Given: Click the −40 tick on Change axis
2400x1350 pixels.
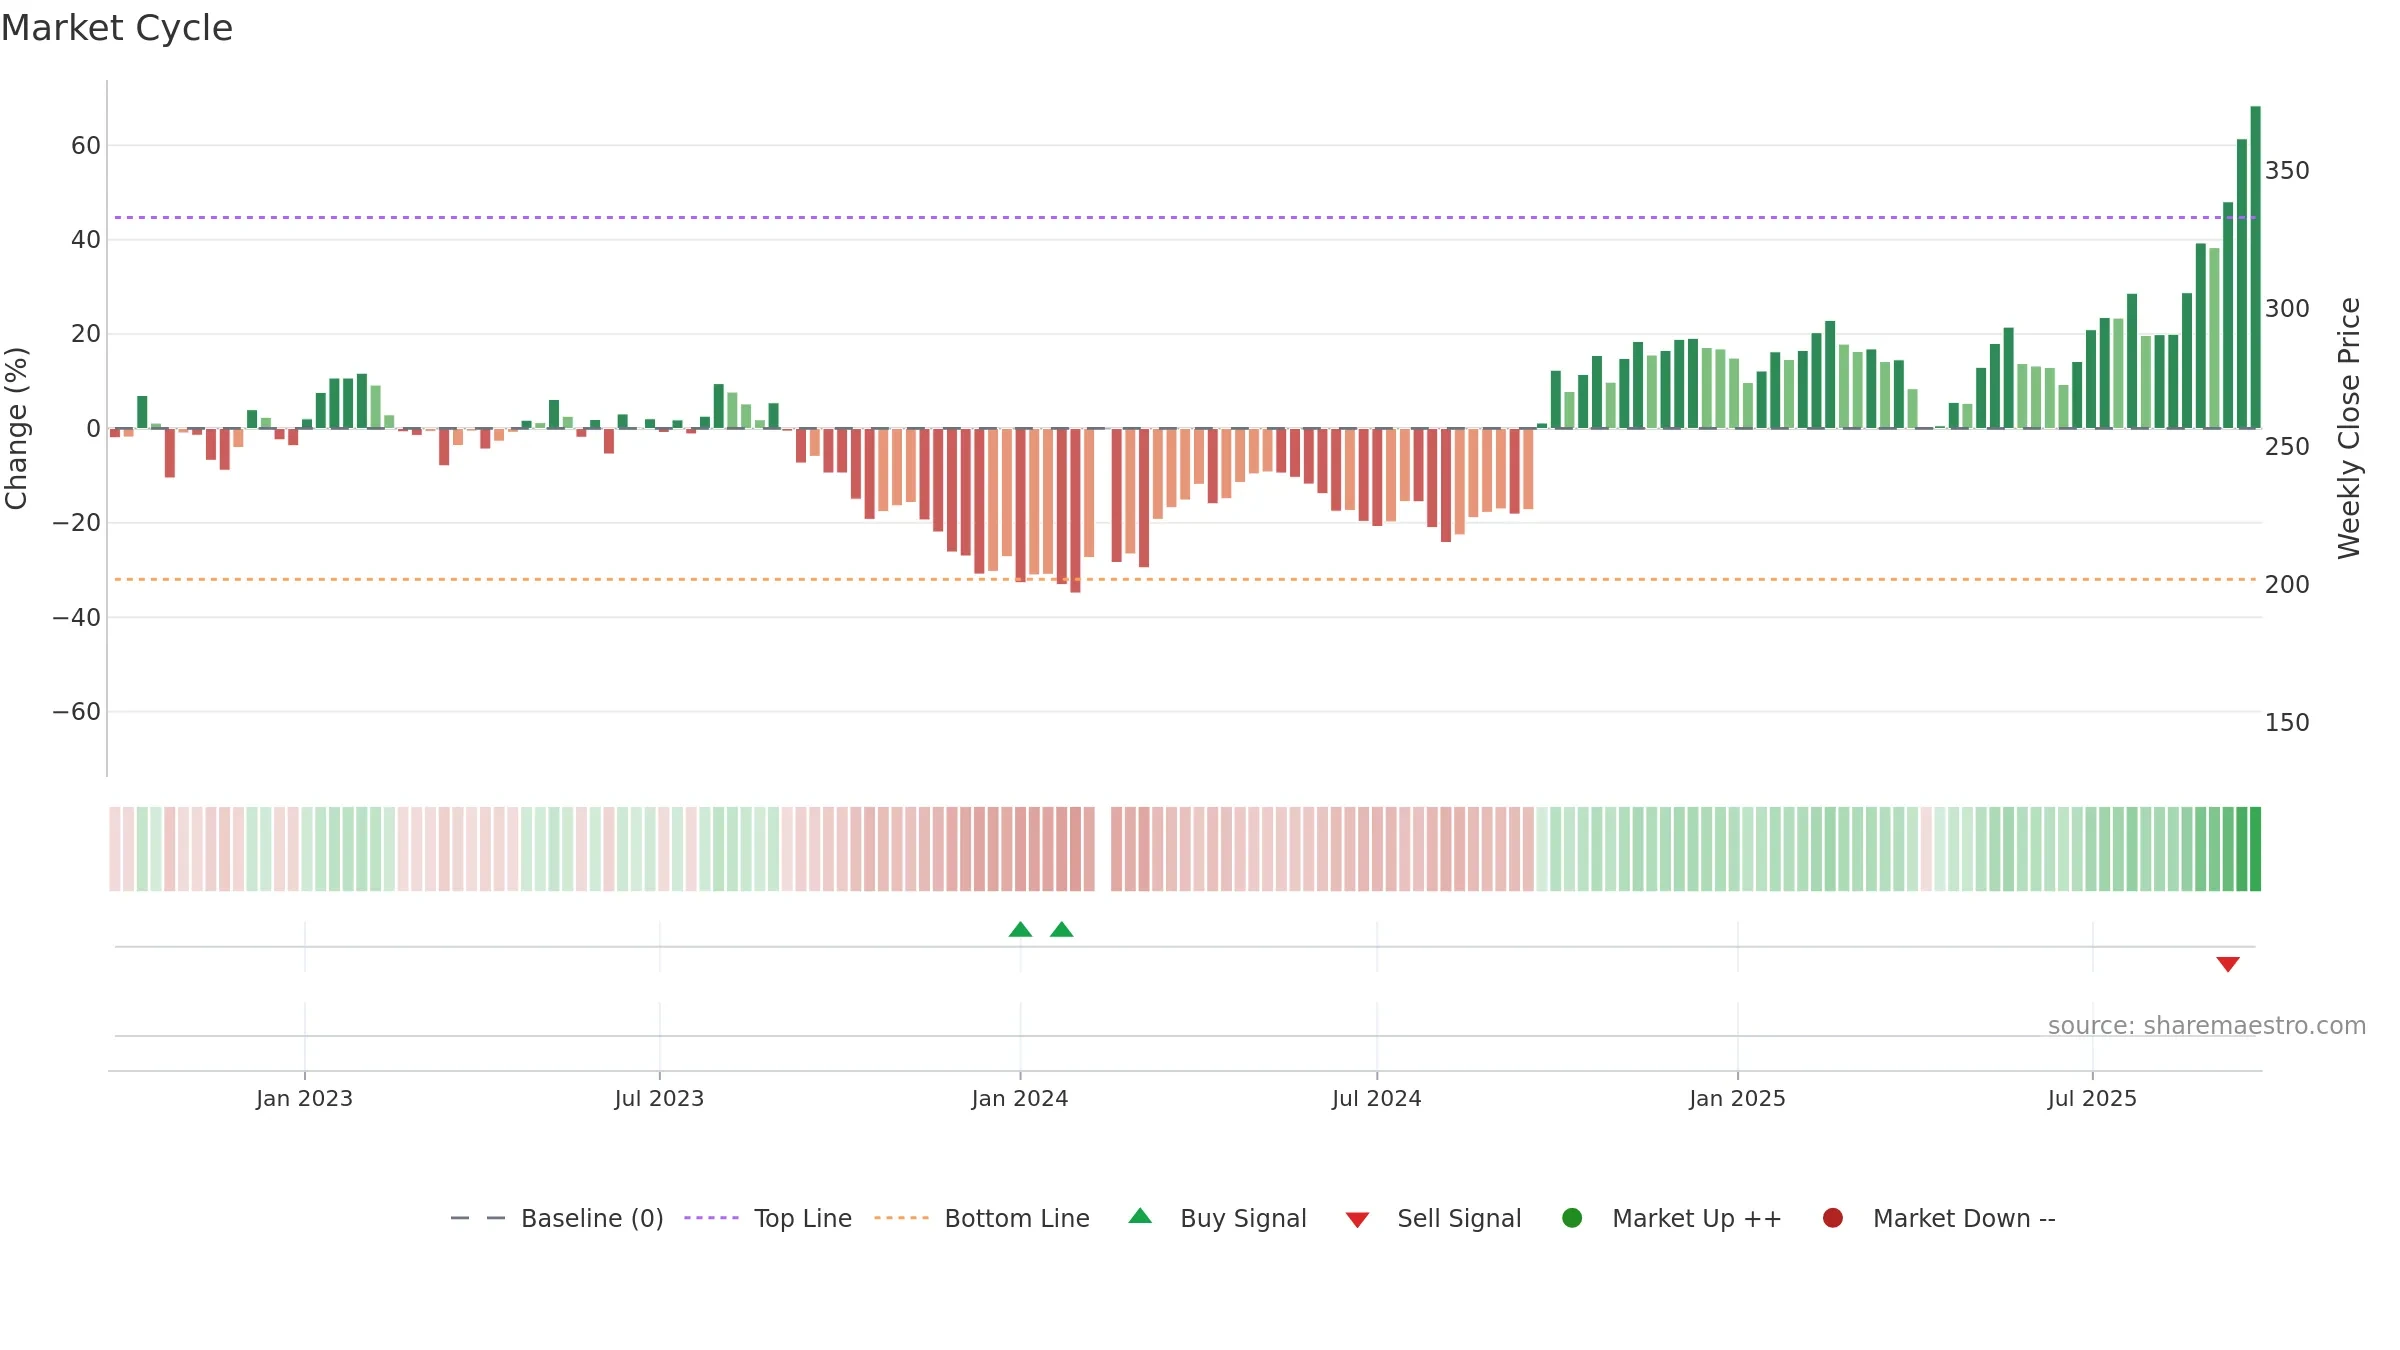Looking at the screenshot, I should click(x=77, y=618).
